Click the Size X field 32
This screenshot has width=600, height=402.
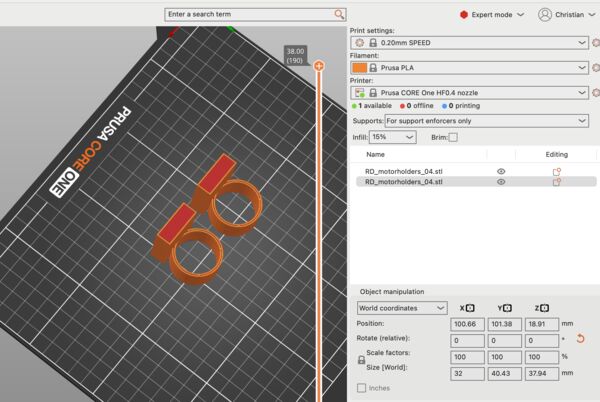click(467, 374)
